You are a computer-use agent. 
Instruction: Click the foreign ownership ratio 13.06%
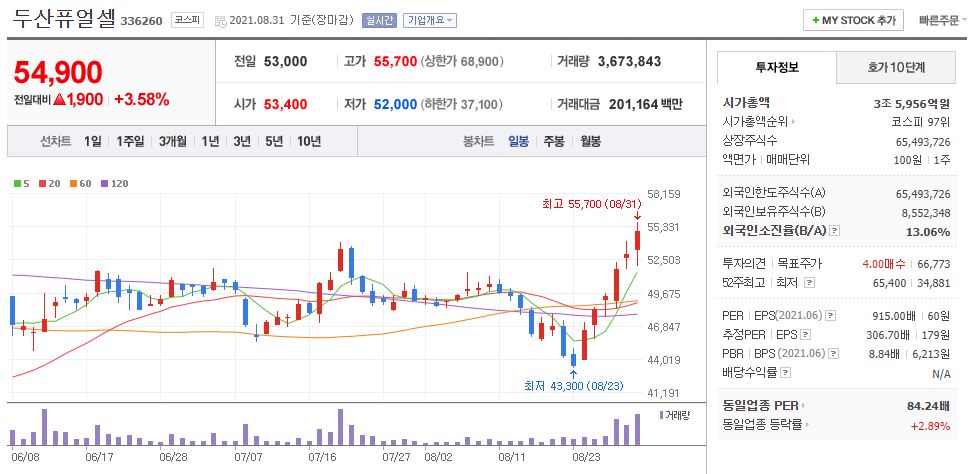(928, 232)
